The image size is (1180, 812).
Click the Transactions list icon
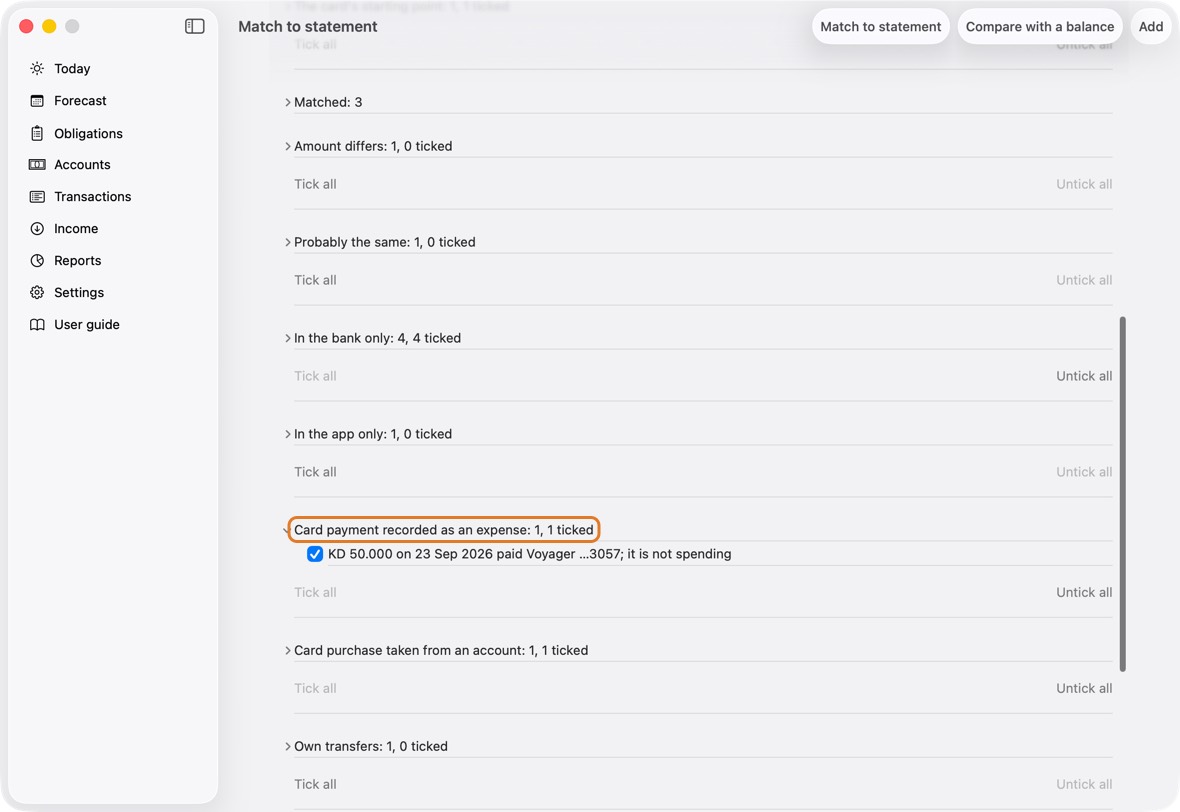coord(37,196)
